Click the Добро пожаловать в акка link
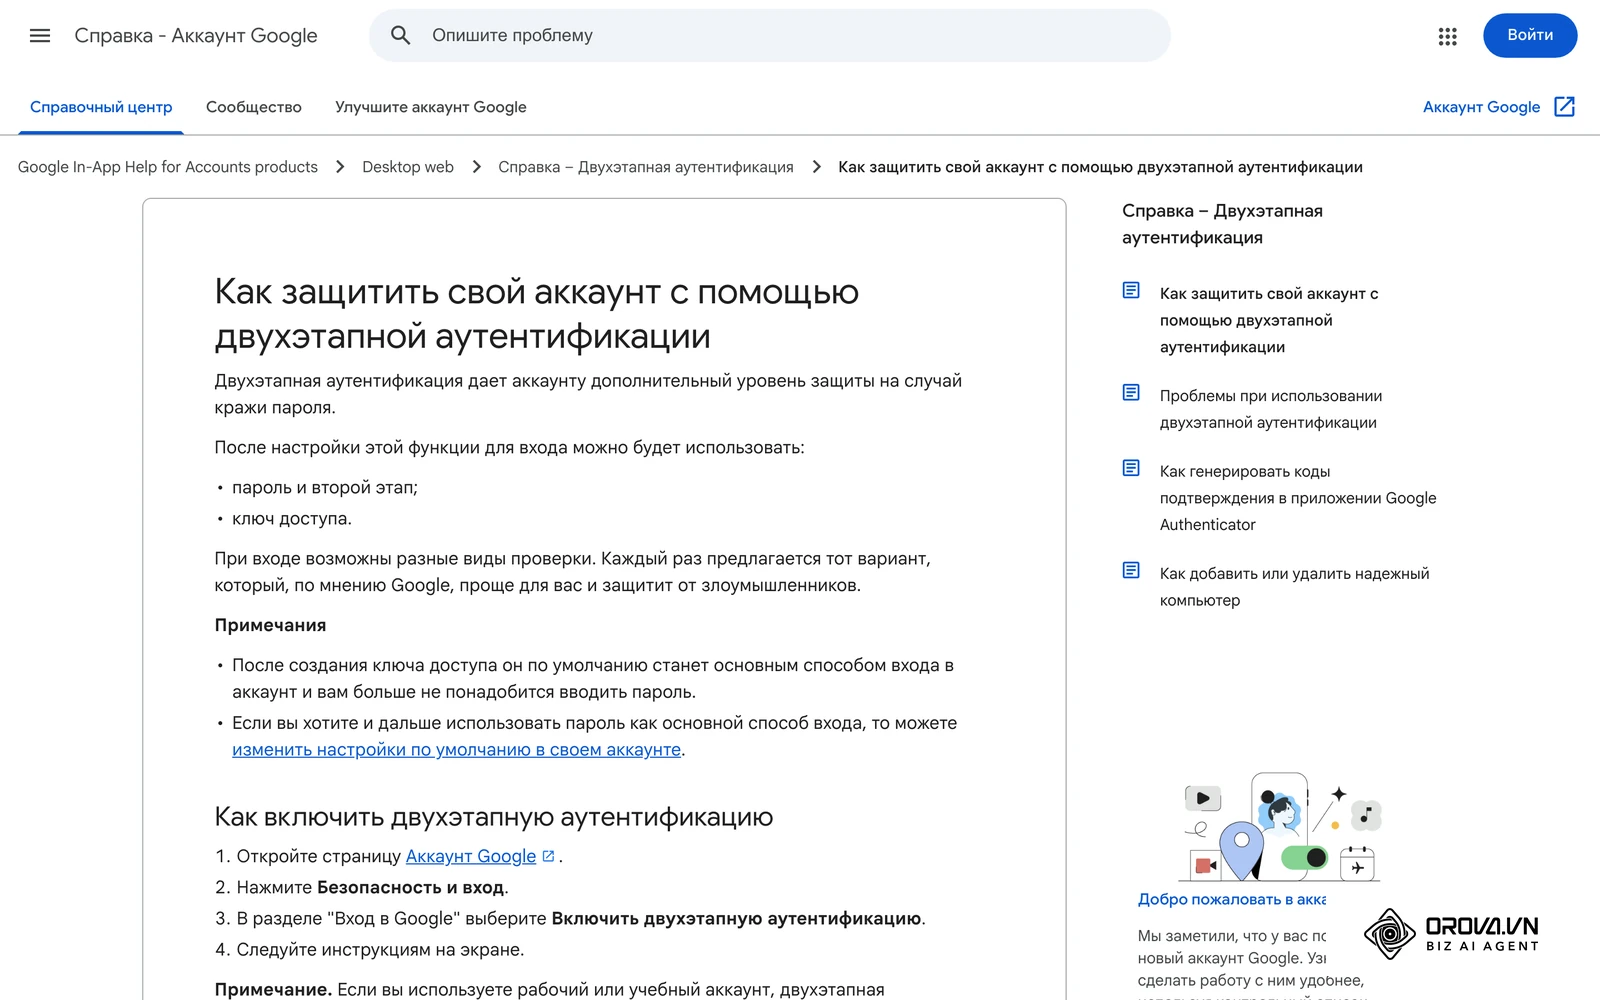This screenshot has height=1000, width=1600. click(x=1232, y=899)
